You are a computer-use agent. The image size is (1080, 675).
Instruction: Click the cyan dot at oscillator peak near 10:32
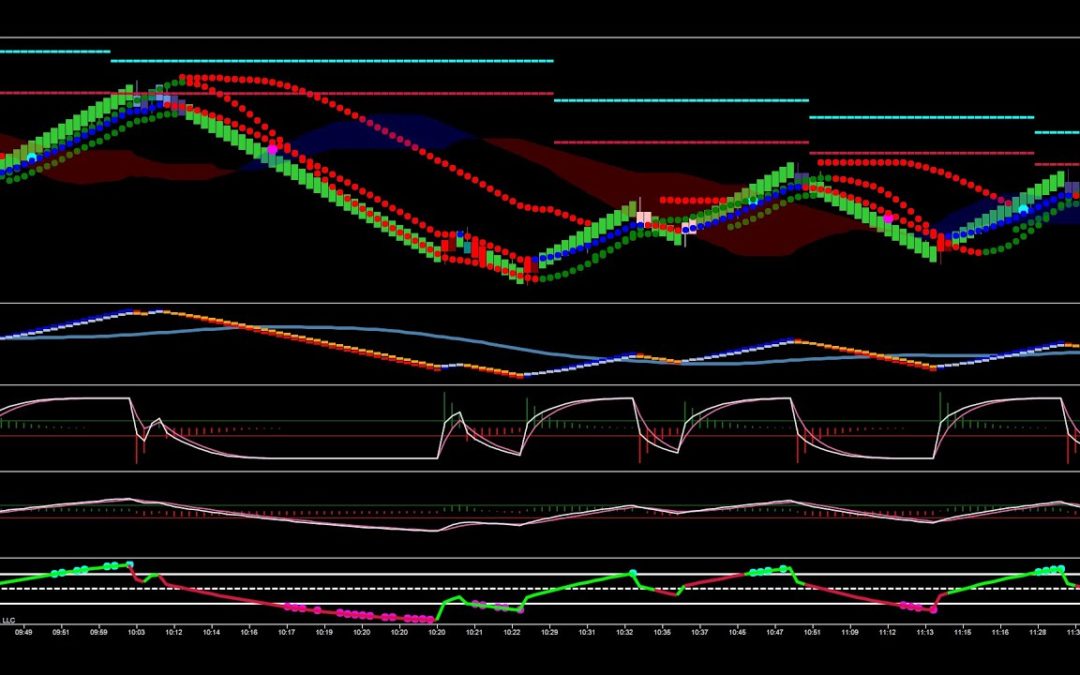pos(633,573)
